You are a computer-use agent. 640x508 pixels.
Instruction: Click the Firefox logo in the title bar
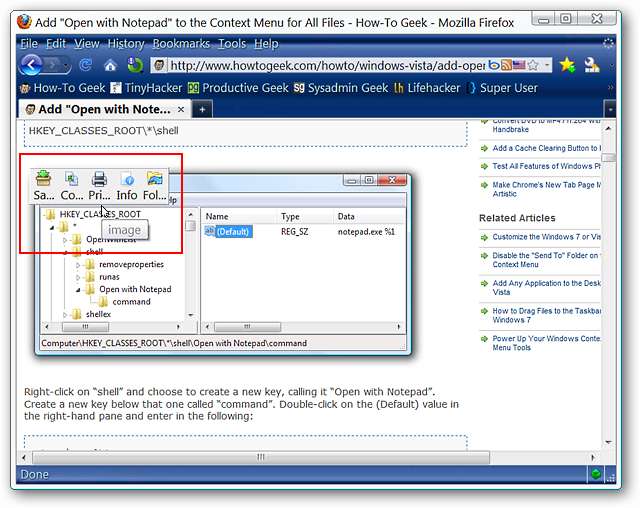(24, 22)
